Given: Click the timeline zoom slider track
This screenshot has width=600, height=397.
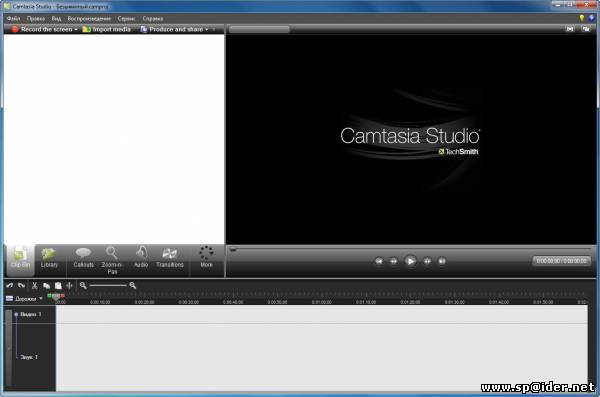Looking at the screenshot, I should point(108,285).
